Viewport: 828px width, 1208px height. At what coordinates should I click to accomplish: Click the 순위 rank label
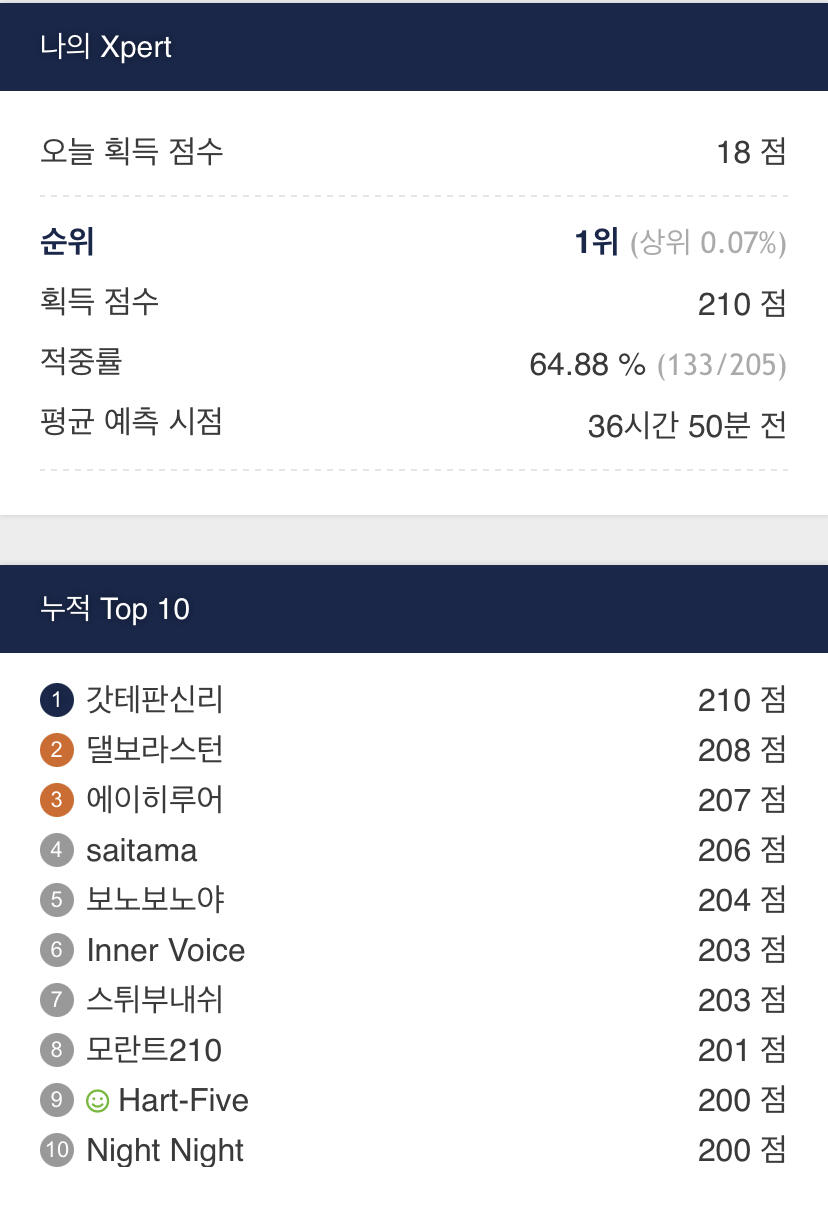67,242
